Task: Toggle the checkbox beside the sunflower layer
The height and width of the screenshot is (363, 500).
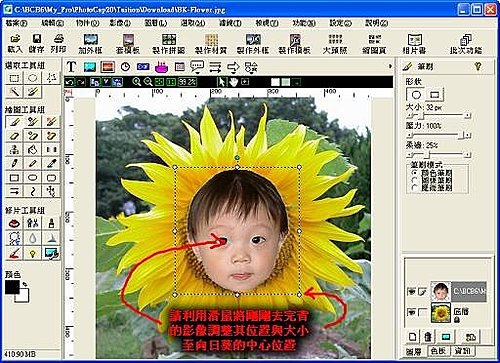Action: pos(422,312)
